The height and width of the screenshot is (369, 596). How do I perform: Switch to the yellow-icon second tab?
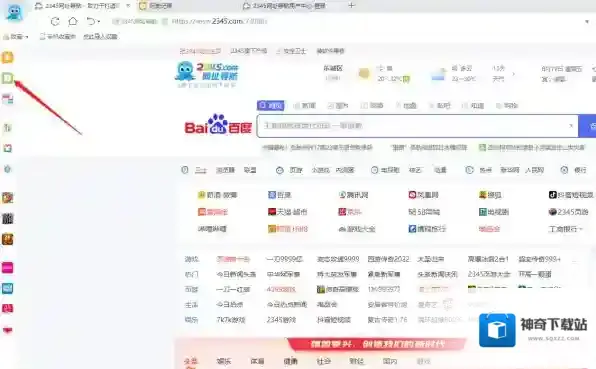(x=156, y=6)
